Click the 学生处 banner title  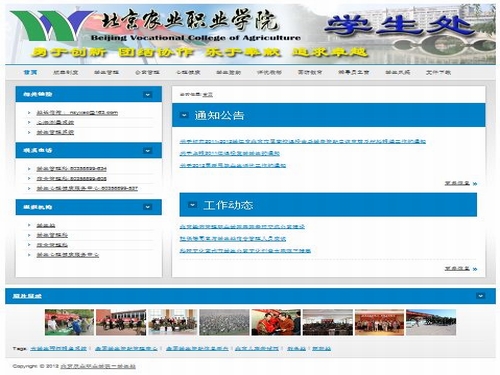(x=400, y=26)
